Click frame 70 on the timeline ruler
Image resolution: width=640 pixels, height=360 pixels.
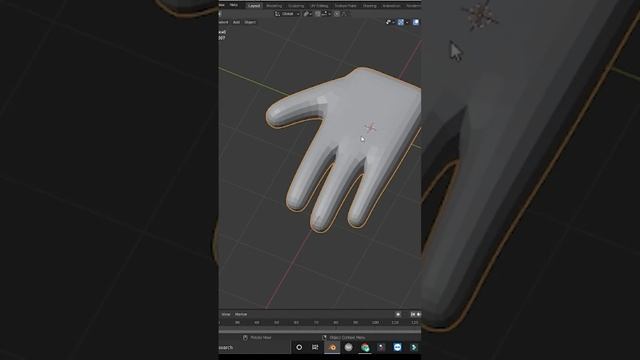(316, 322)
